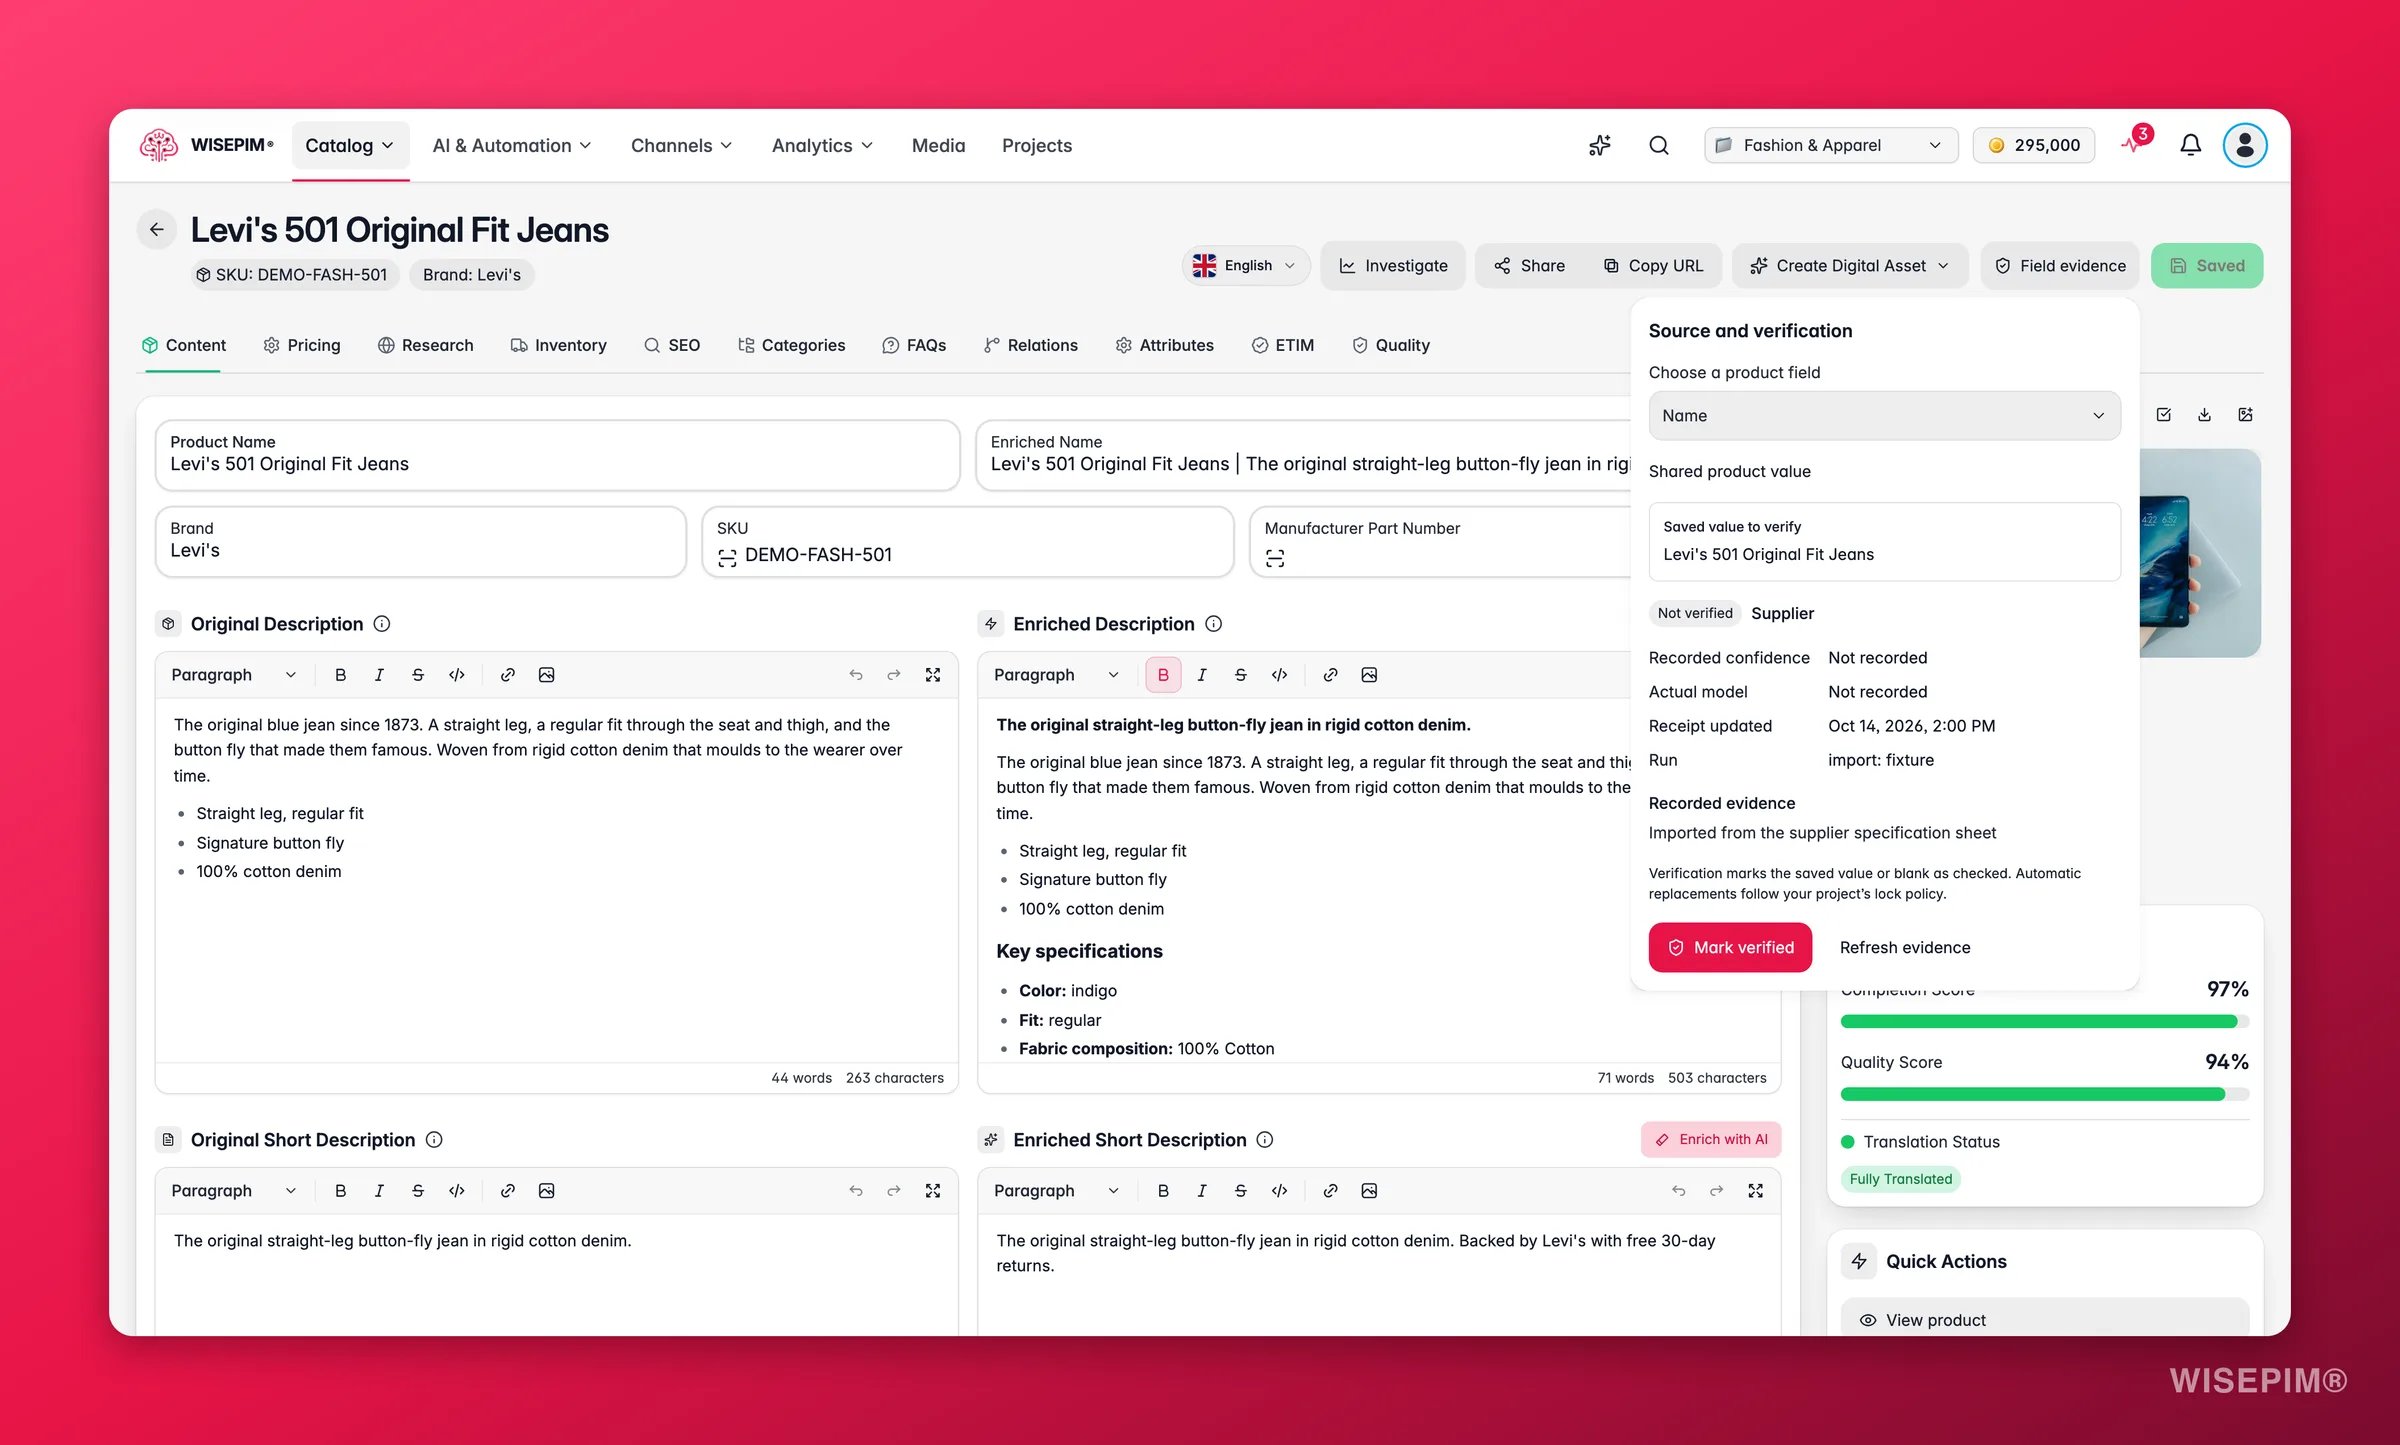Click the checkbox-edit icon above product image
Screen dimensions: 2400x1445
pos(2163,415)
